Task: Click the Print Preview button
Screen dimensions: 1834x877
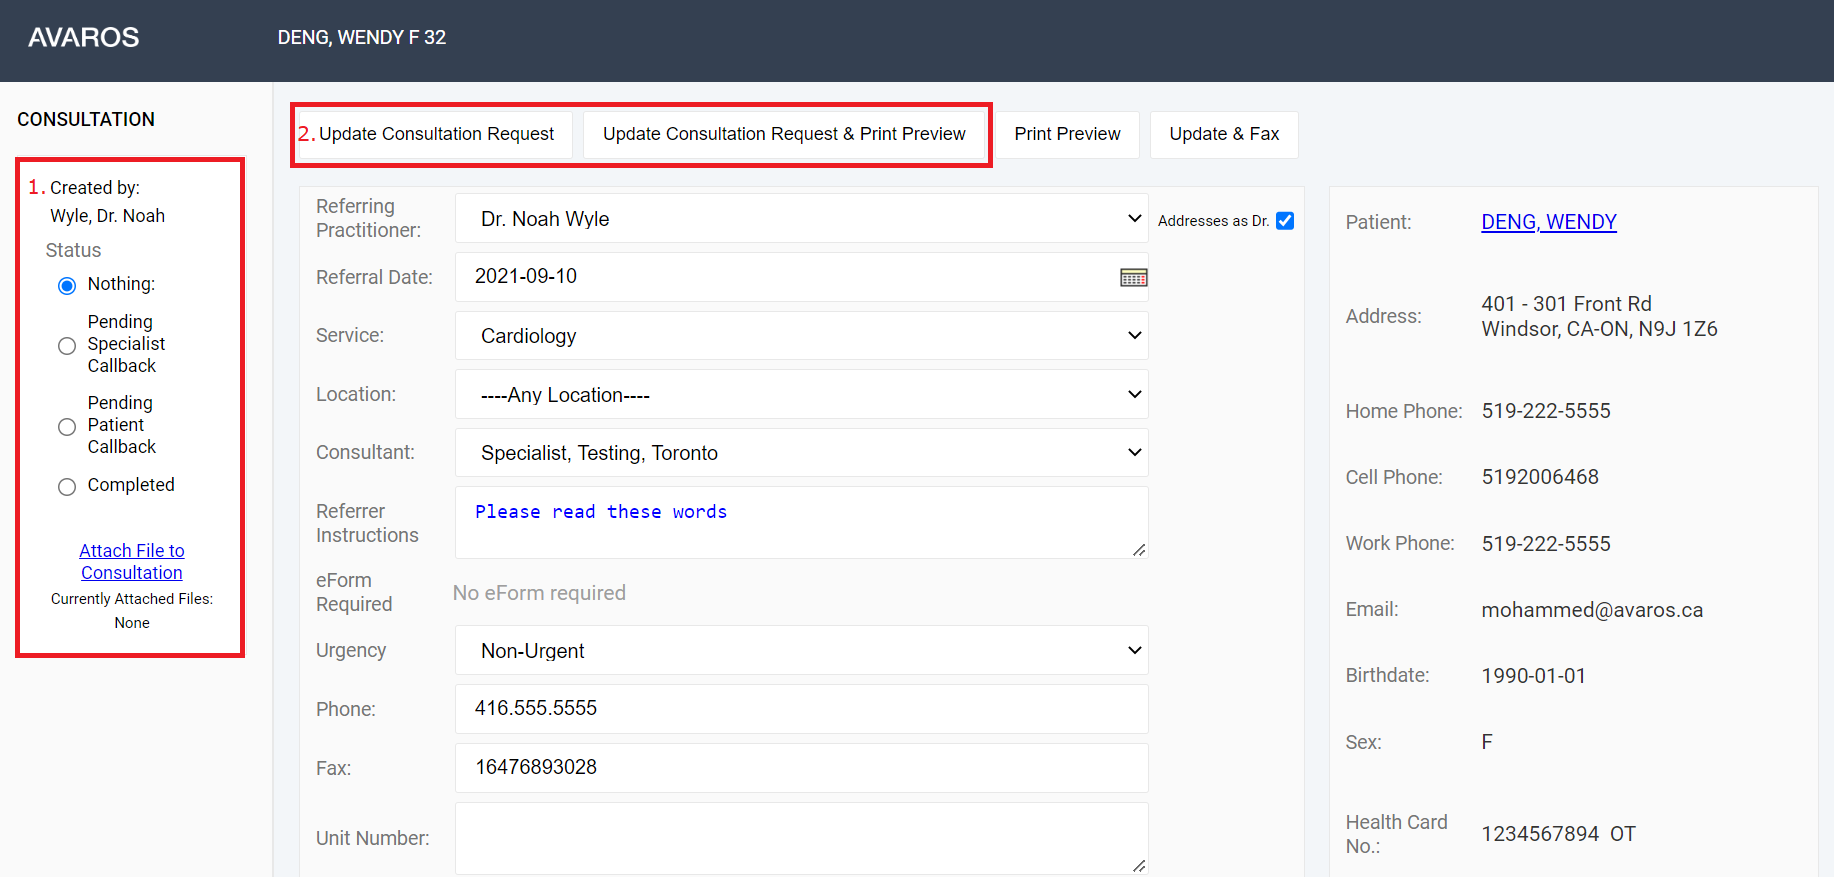Action: point(1067,134)
